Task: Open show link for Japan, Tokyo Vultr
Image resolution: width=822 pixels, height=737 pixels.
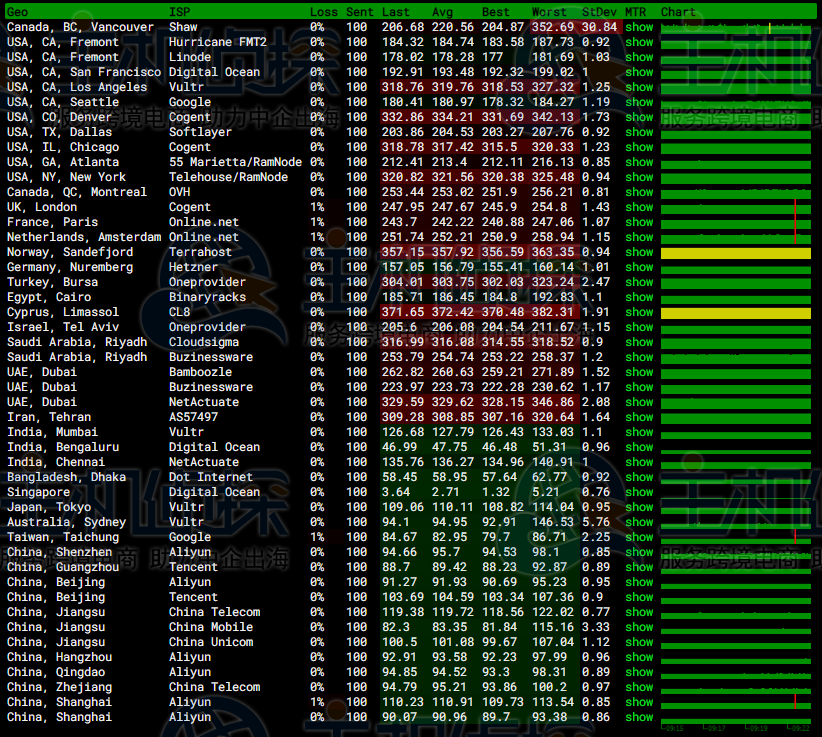Action: point(639,507)
